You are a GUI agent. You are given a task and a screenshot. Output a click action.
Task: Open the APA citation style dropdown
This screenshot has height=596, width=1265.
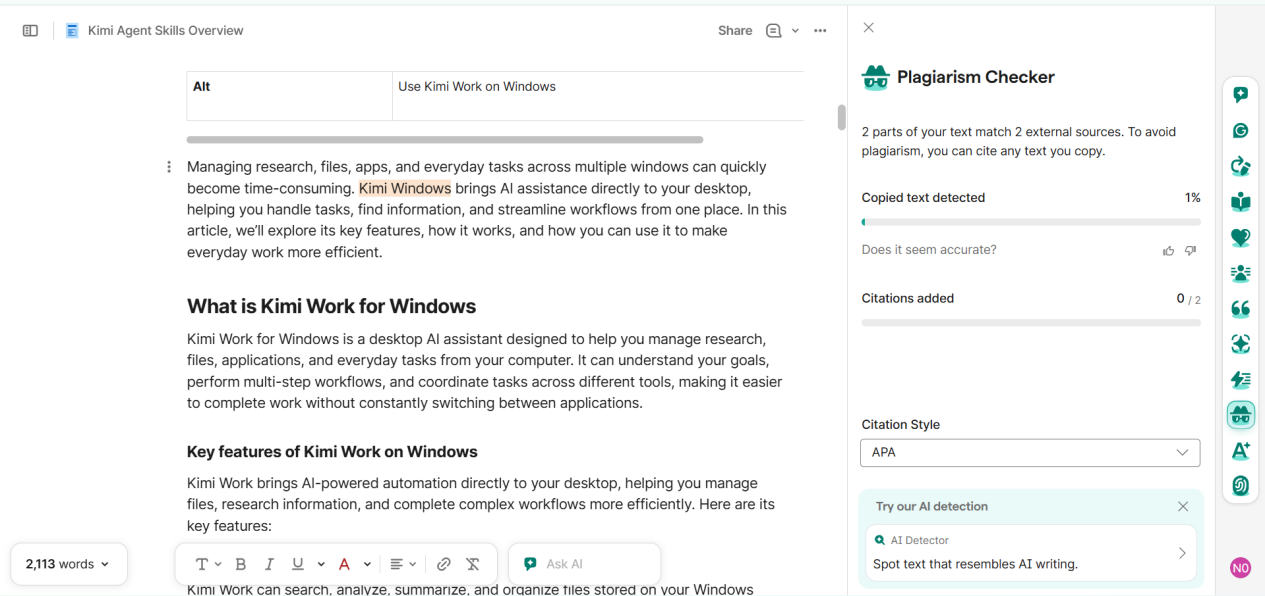pos(1030,452)
